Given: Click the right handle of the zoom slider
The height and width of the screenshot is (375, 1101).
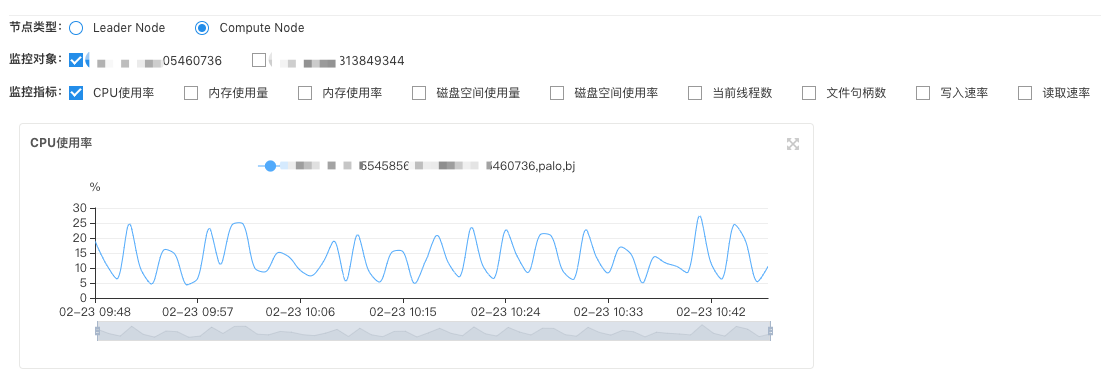Looking at the screenshot, I should coord(770,331).
